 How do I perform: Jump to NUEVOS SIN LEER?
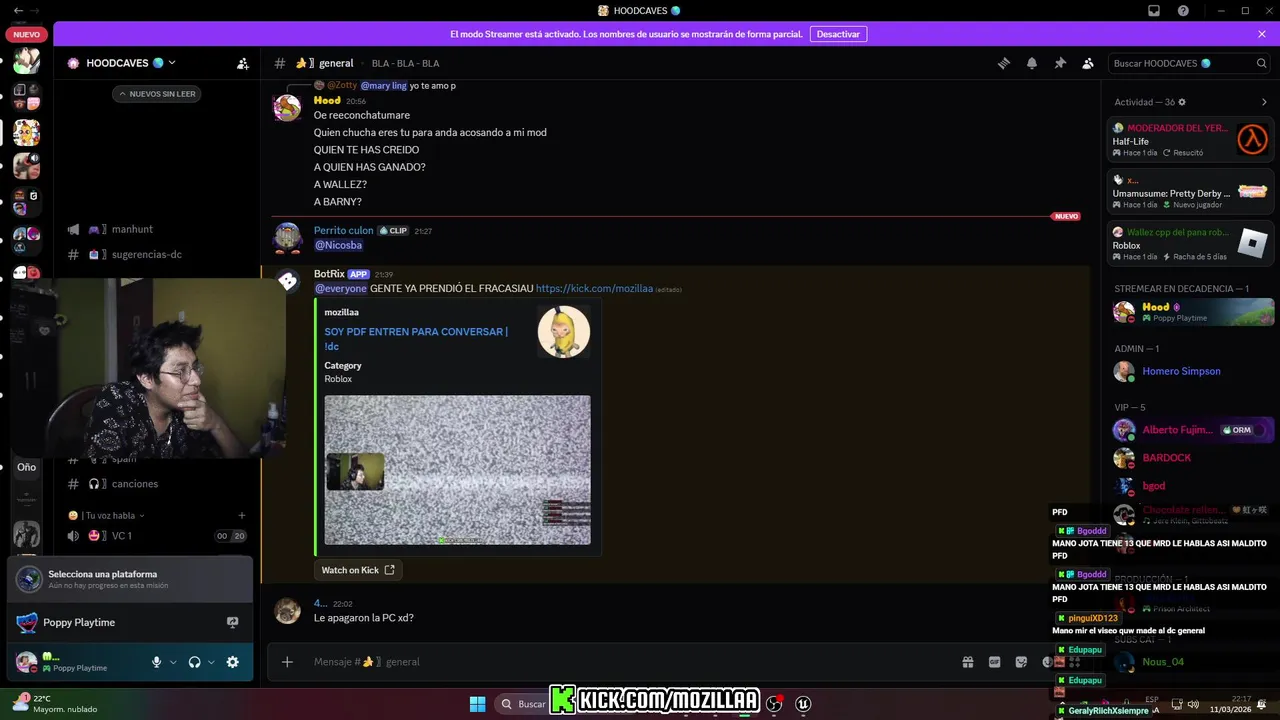(157, 94)
